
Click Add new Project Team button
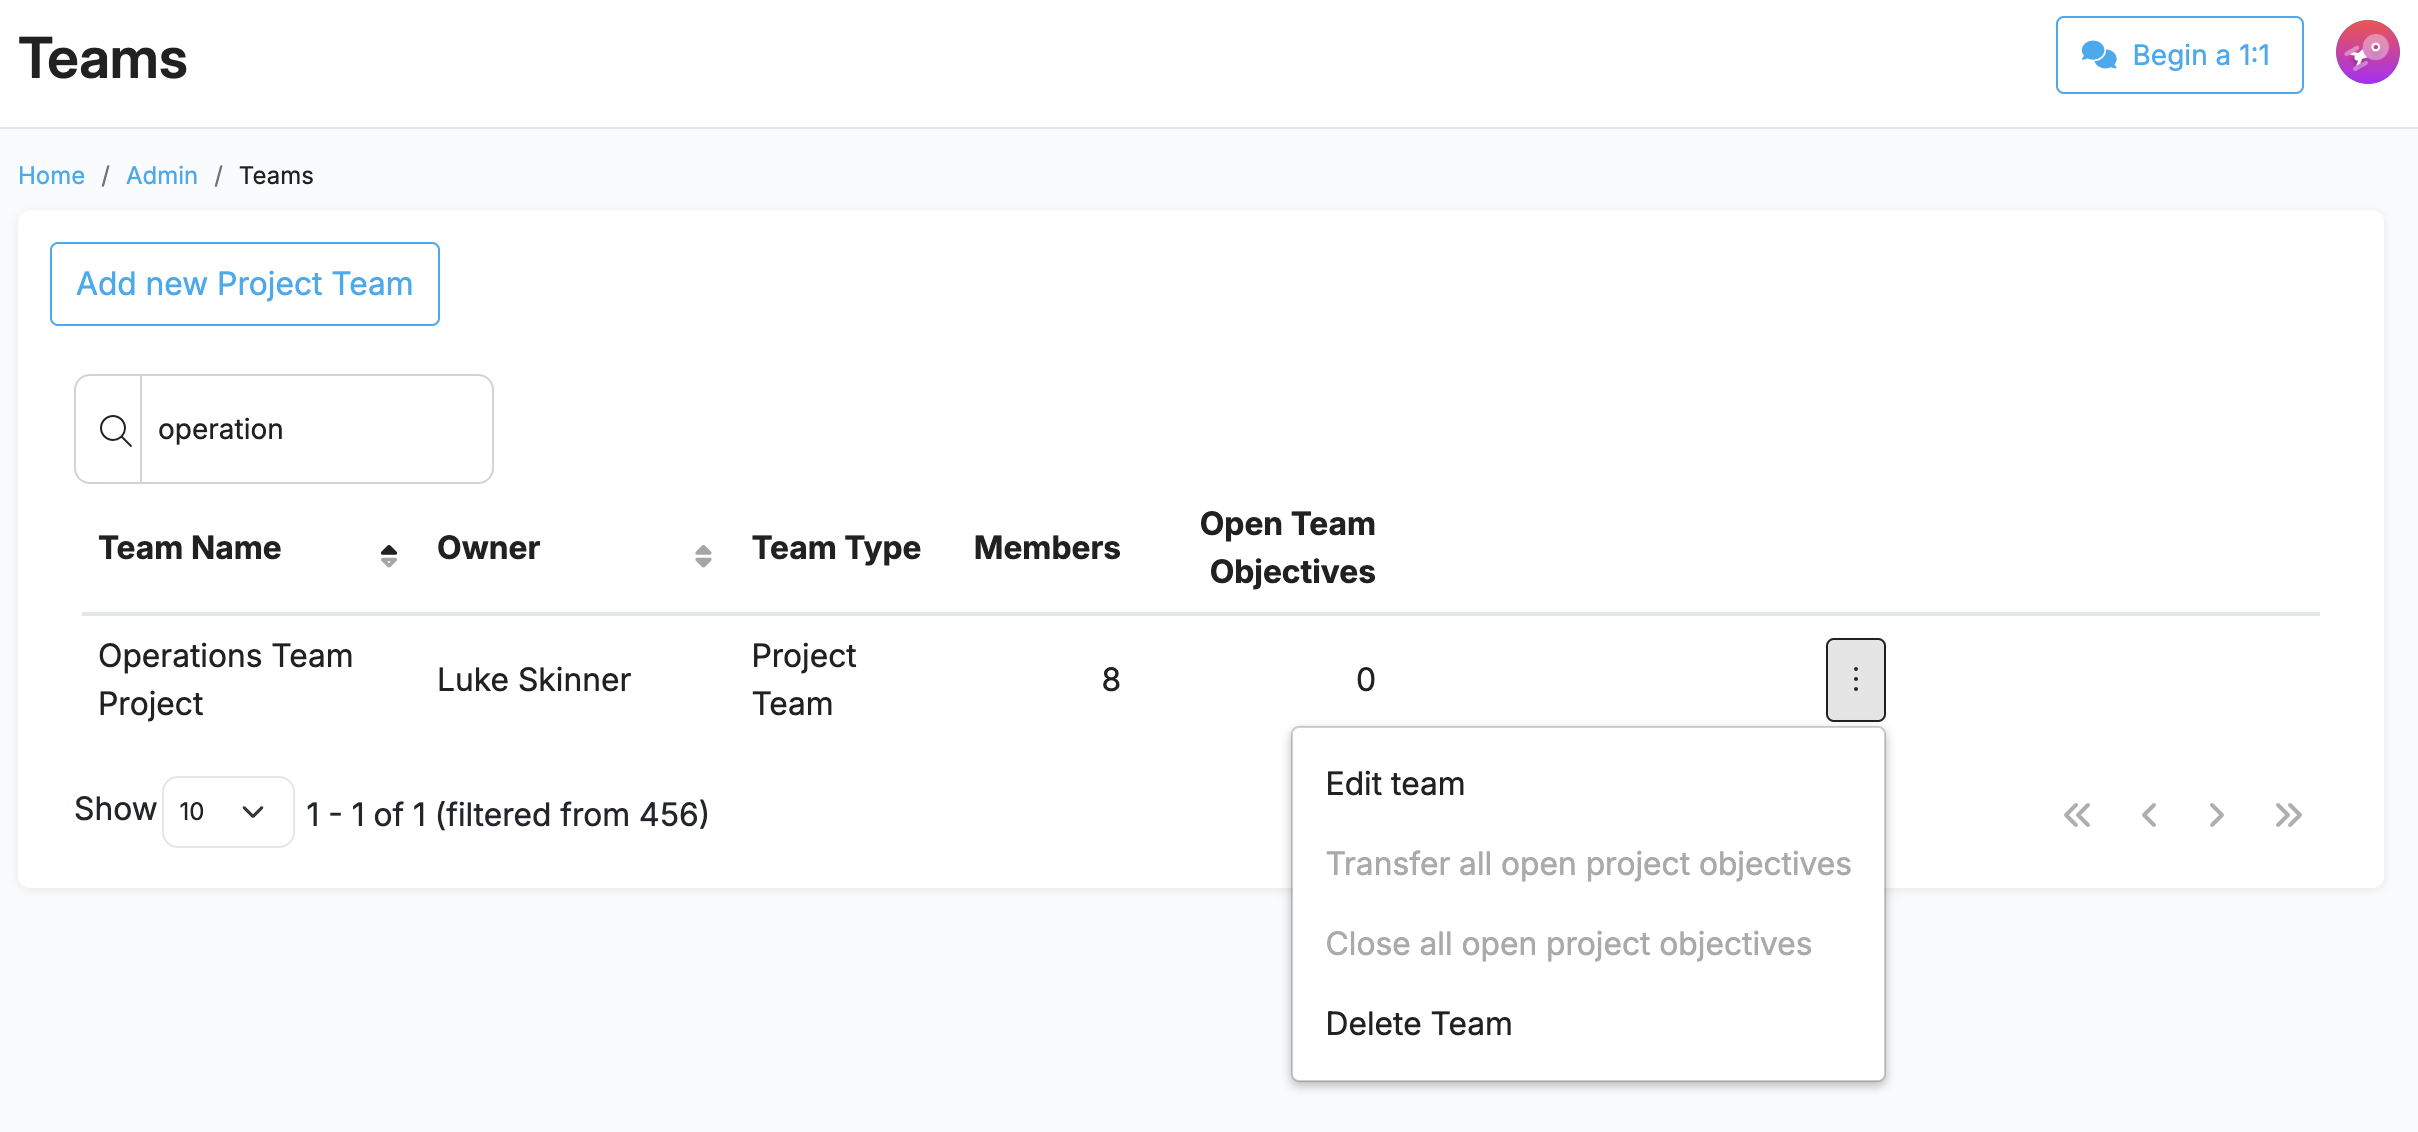pyautogui.click(x=245, y=284)
